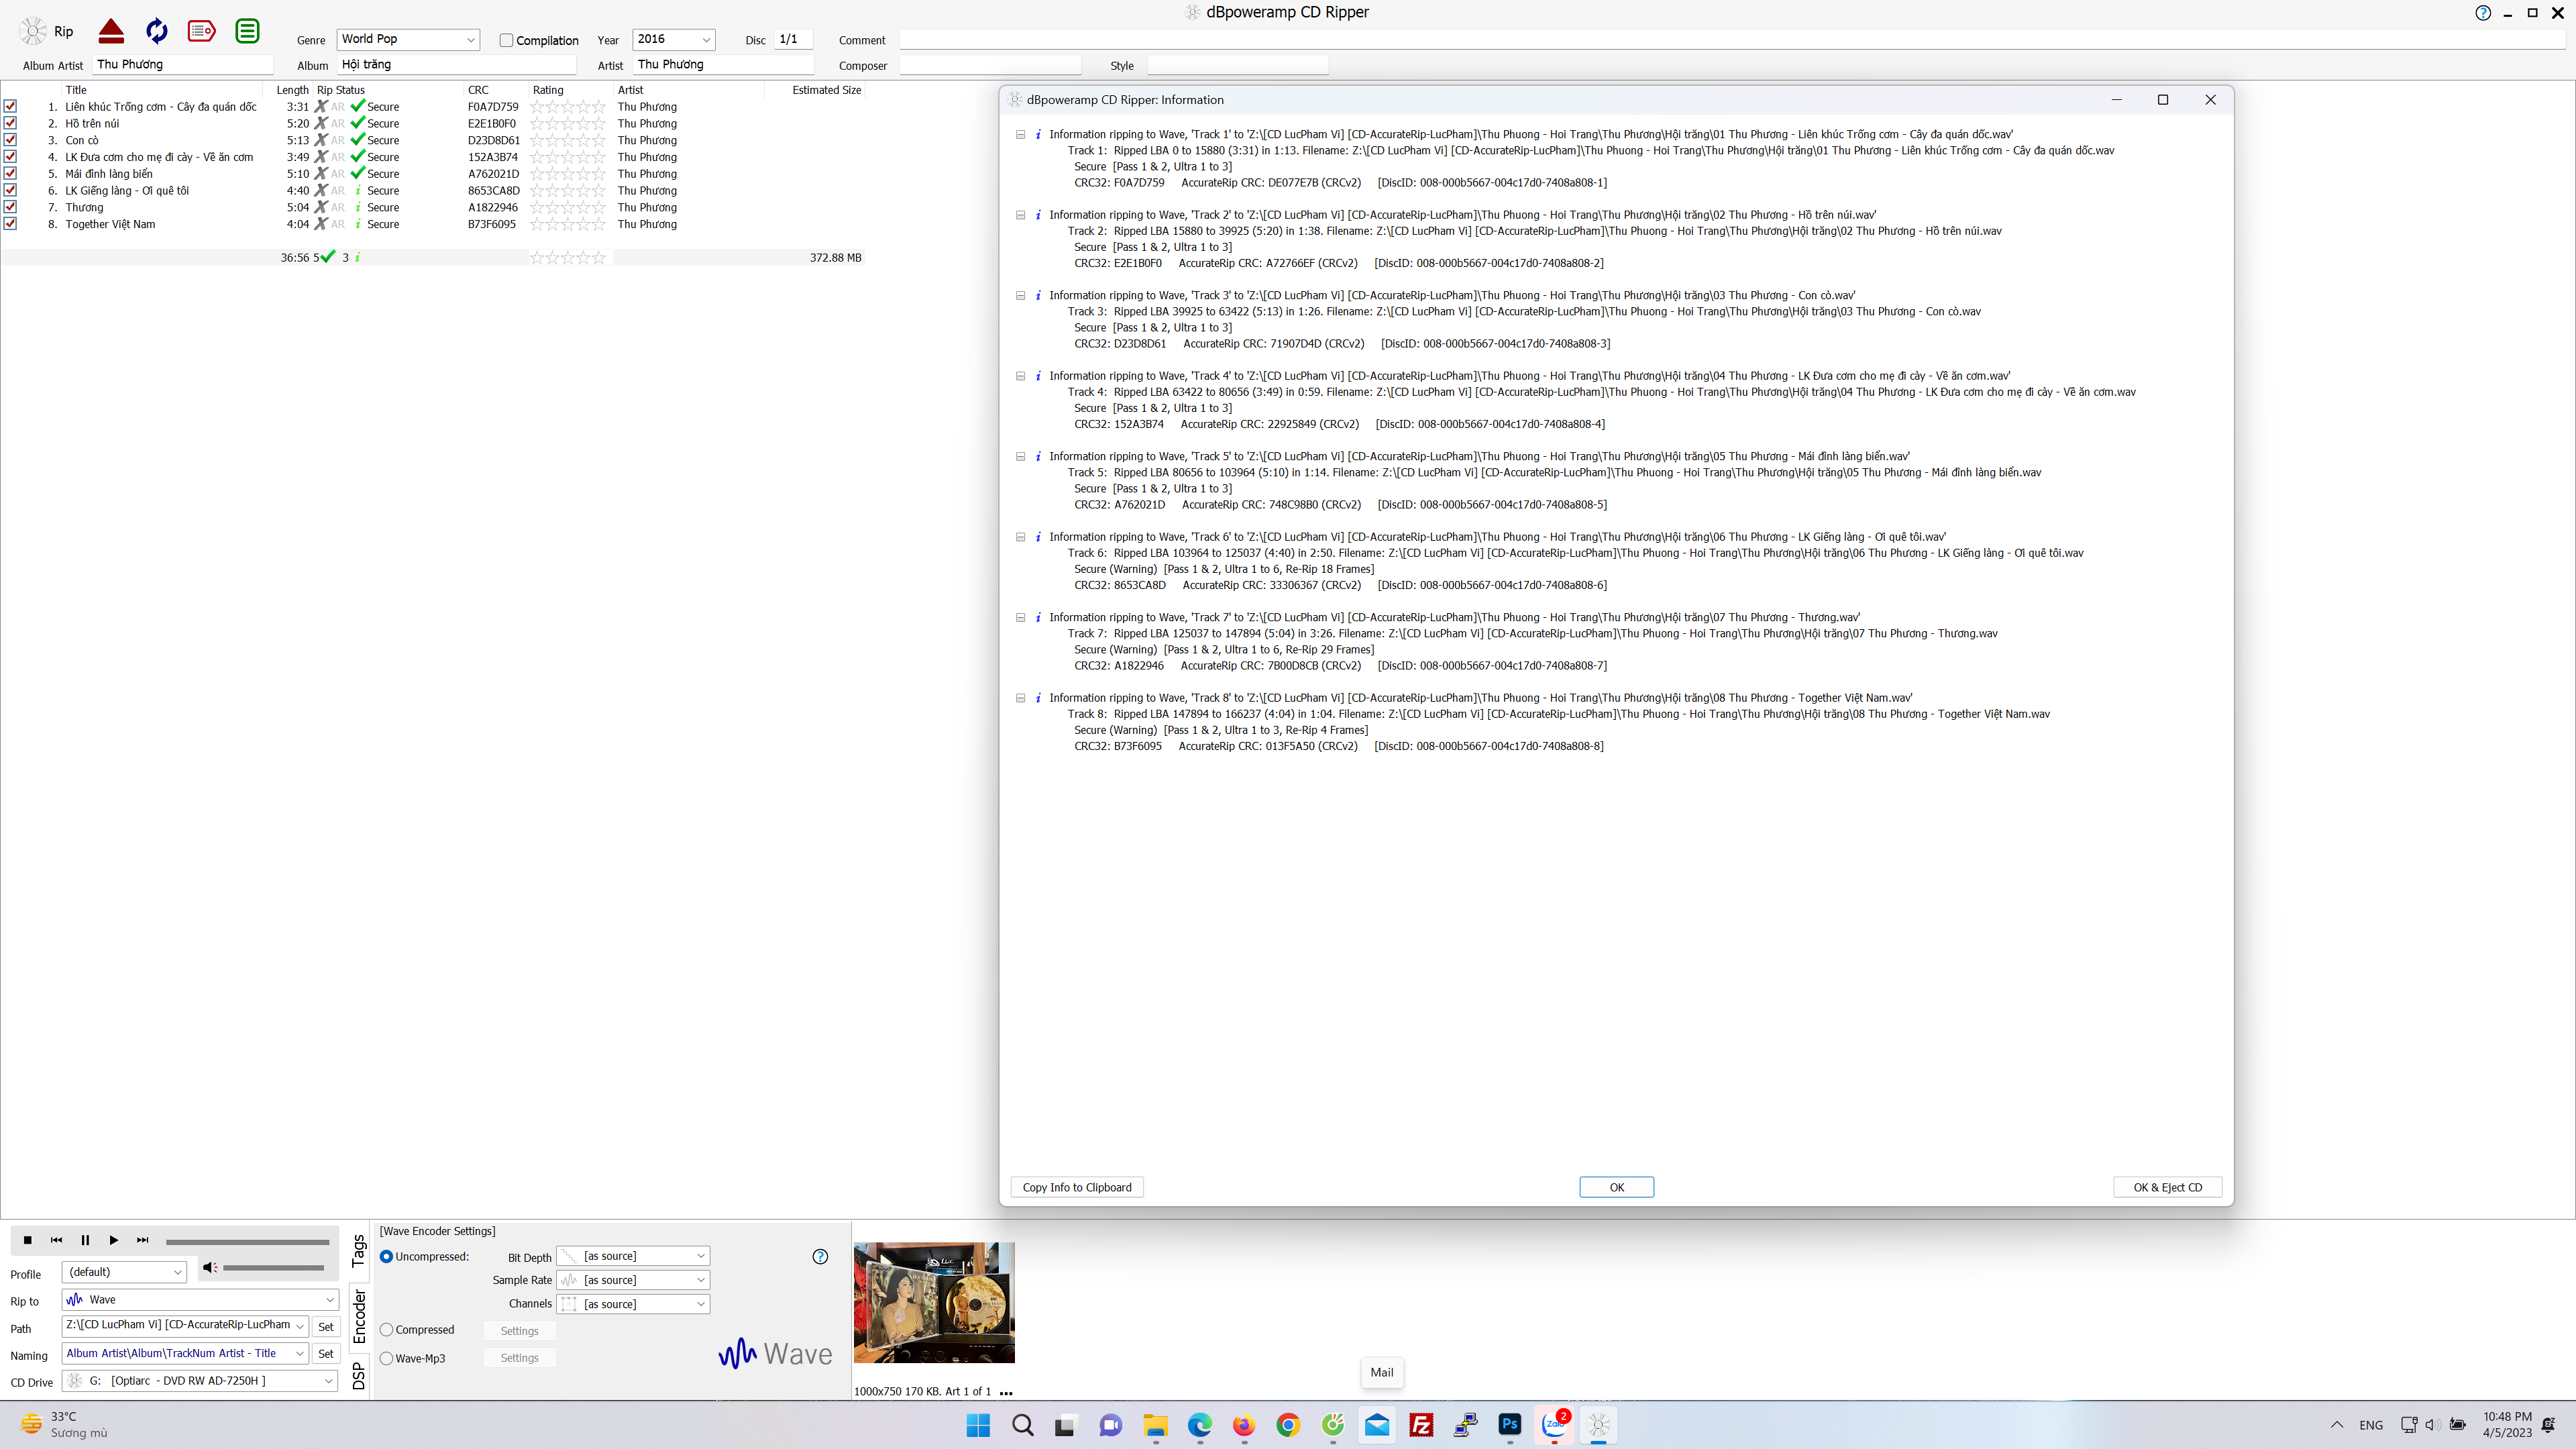Open Firefox from the taskbar
This screenshot has width=2576, height=1449.
(1243, 1425)
